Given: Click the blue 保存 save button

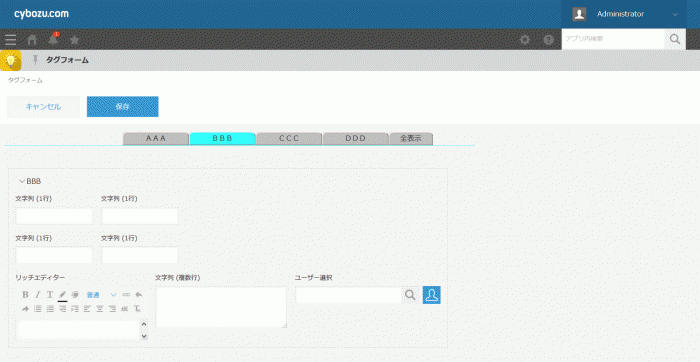Looking at the screenshot, I should (122, 107).
